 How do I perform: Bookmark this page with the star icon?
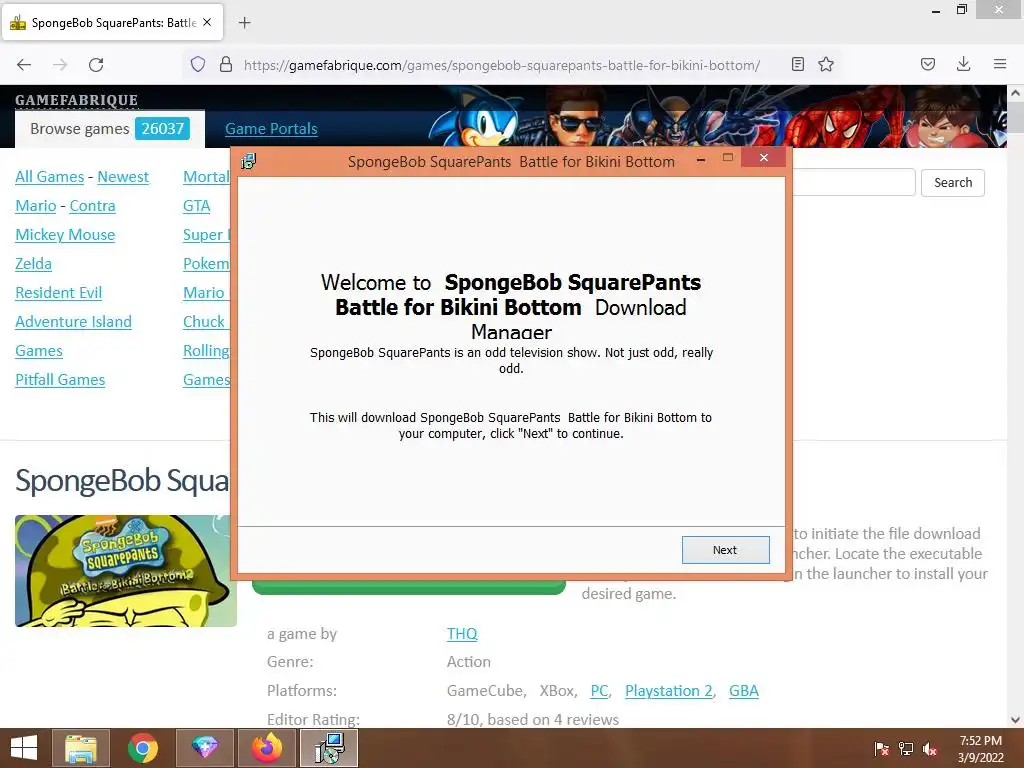point(826,64)
